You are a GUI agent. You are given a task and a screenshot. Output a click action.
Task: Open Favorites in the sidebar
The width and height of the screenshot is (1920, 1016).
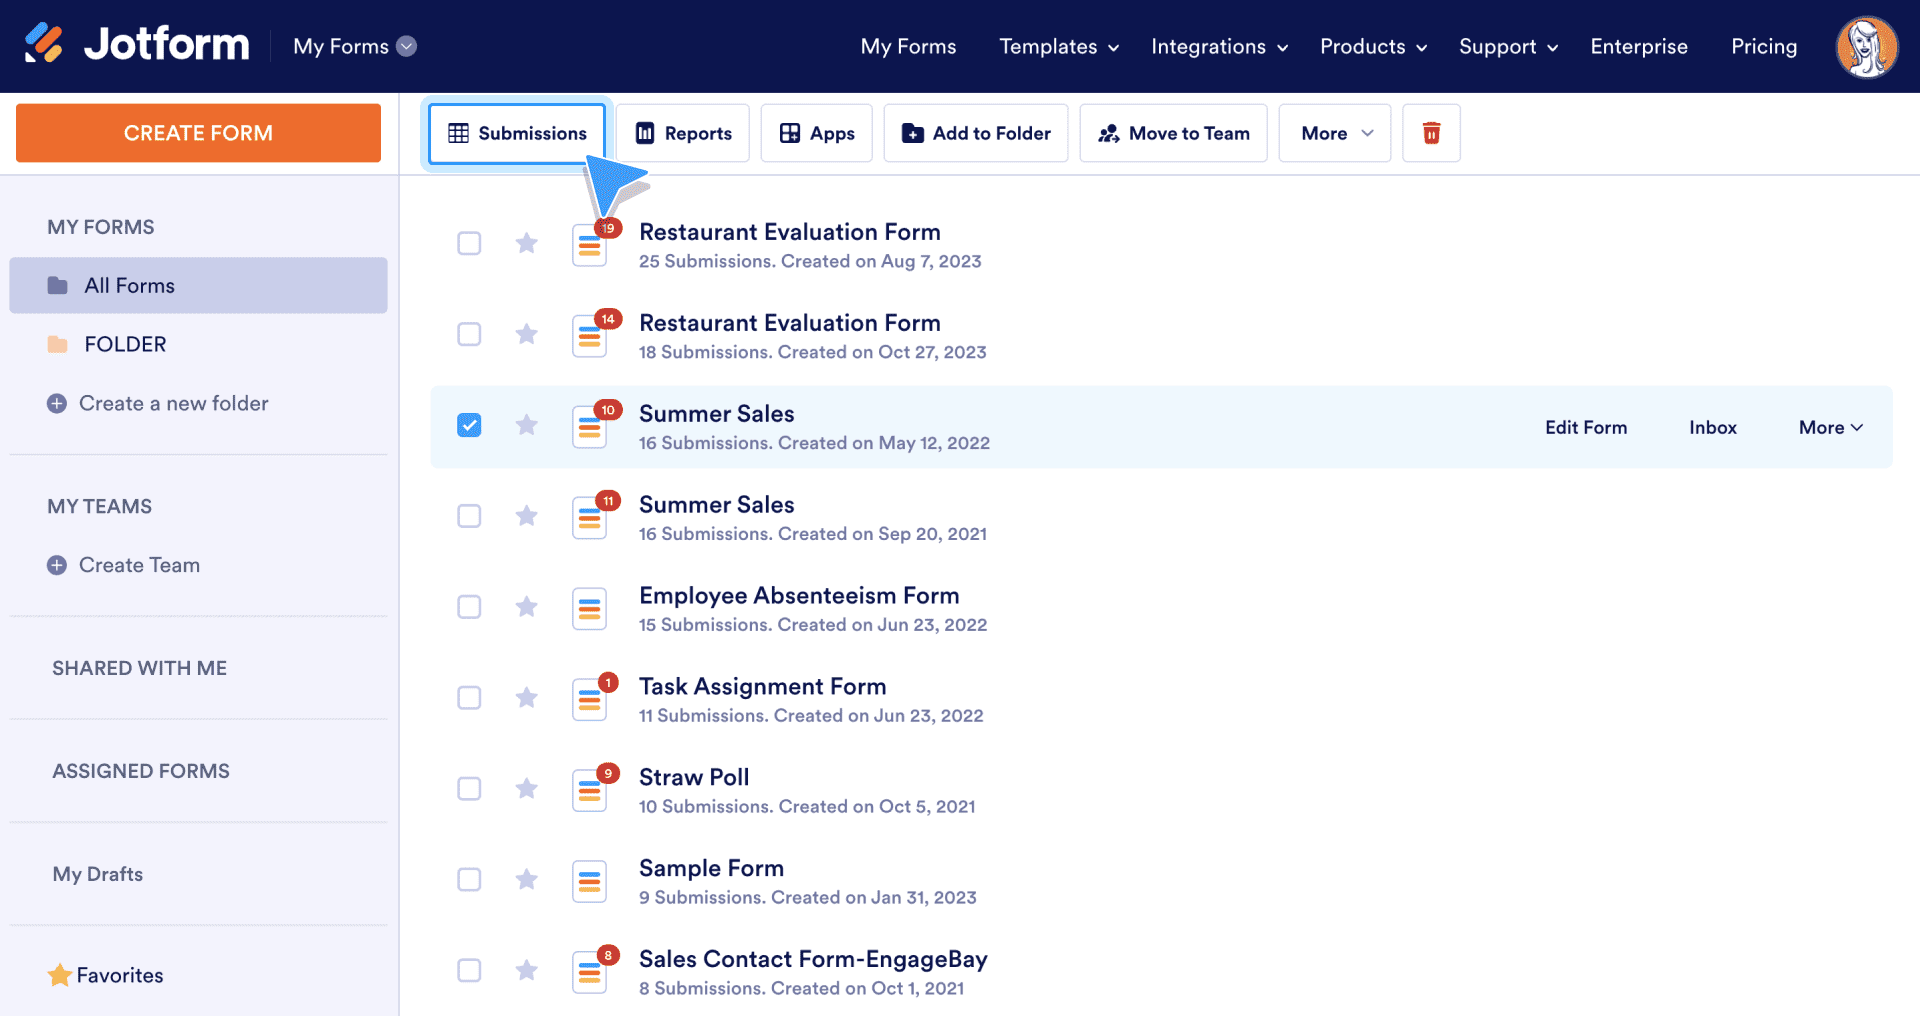119,975
